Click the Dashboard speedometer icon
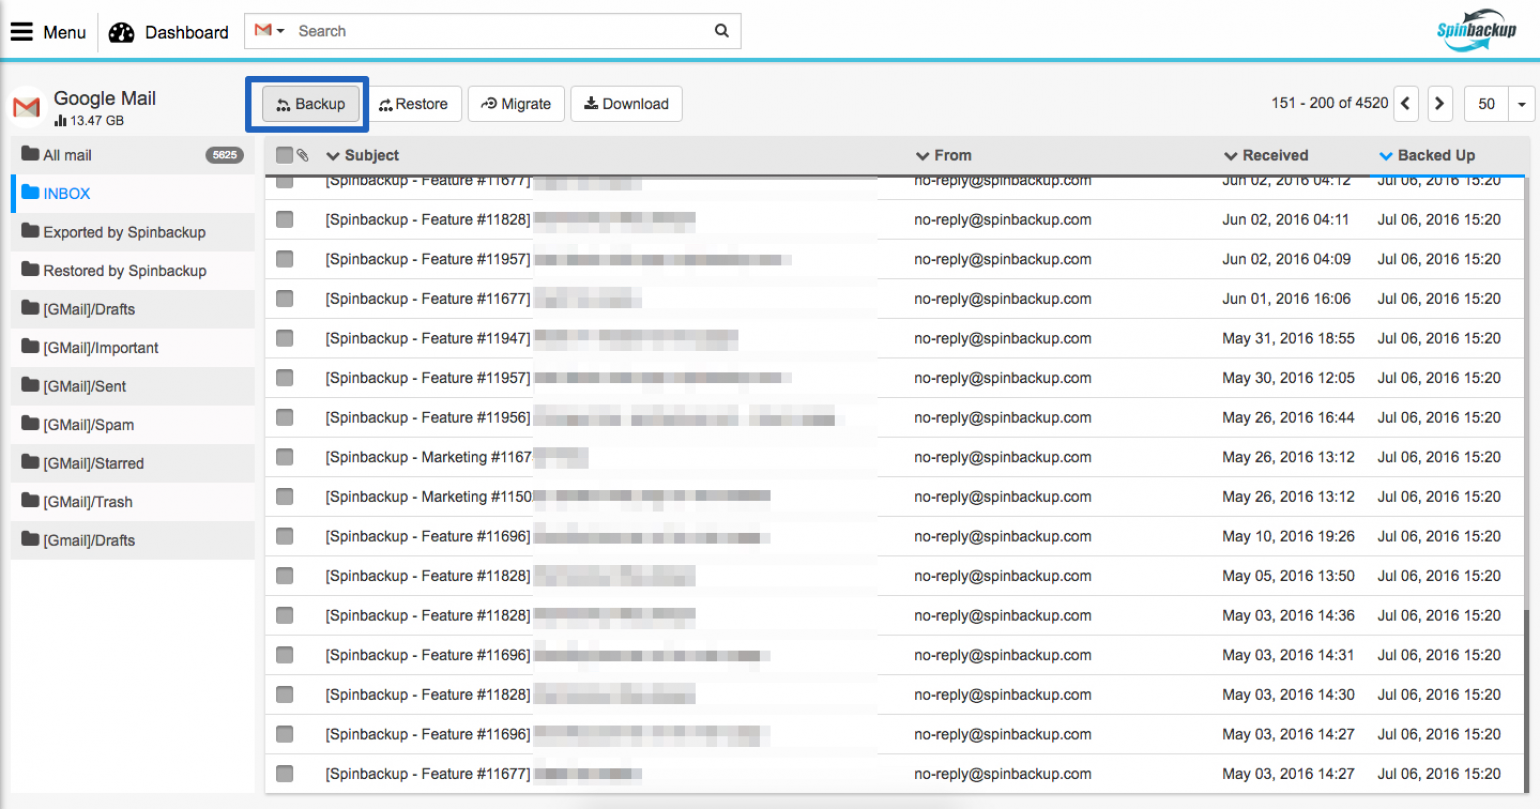 coord(121,31)
